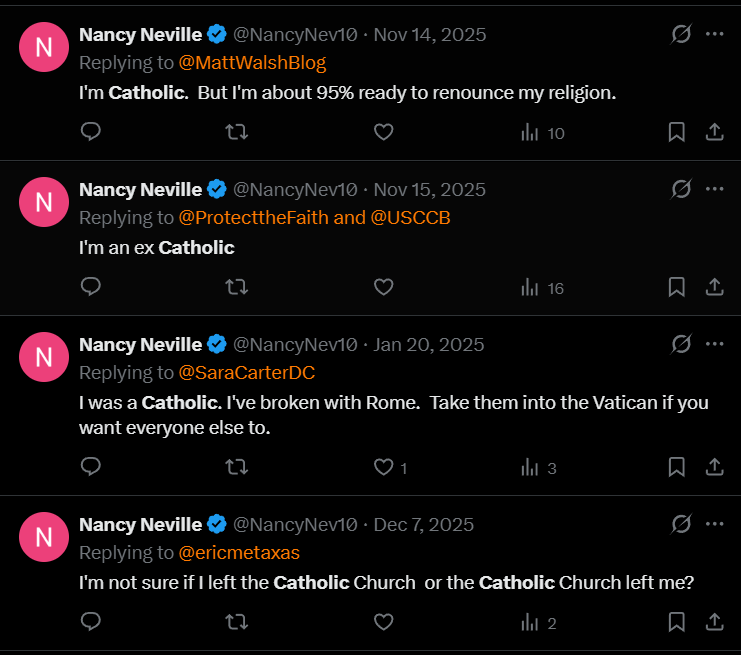The height and width of the screenshot is (655, 741).
Task: Visit the @ericmetaxas profile link
Action: pos(239,553)
